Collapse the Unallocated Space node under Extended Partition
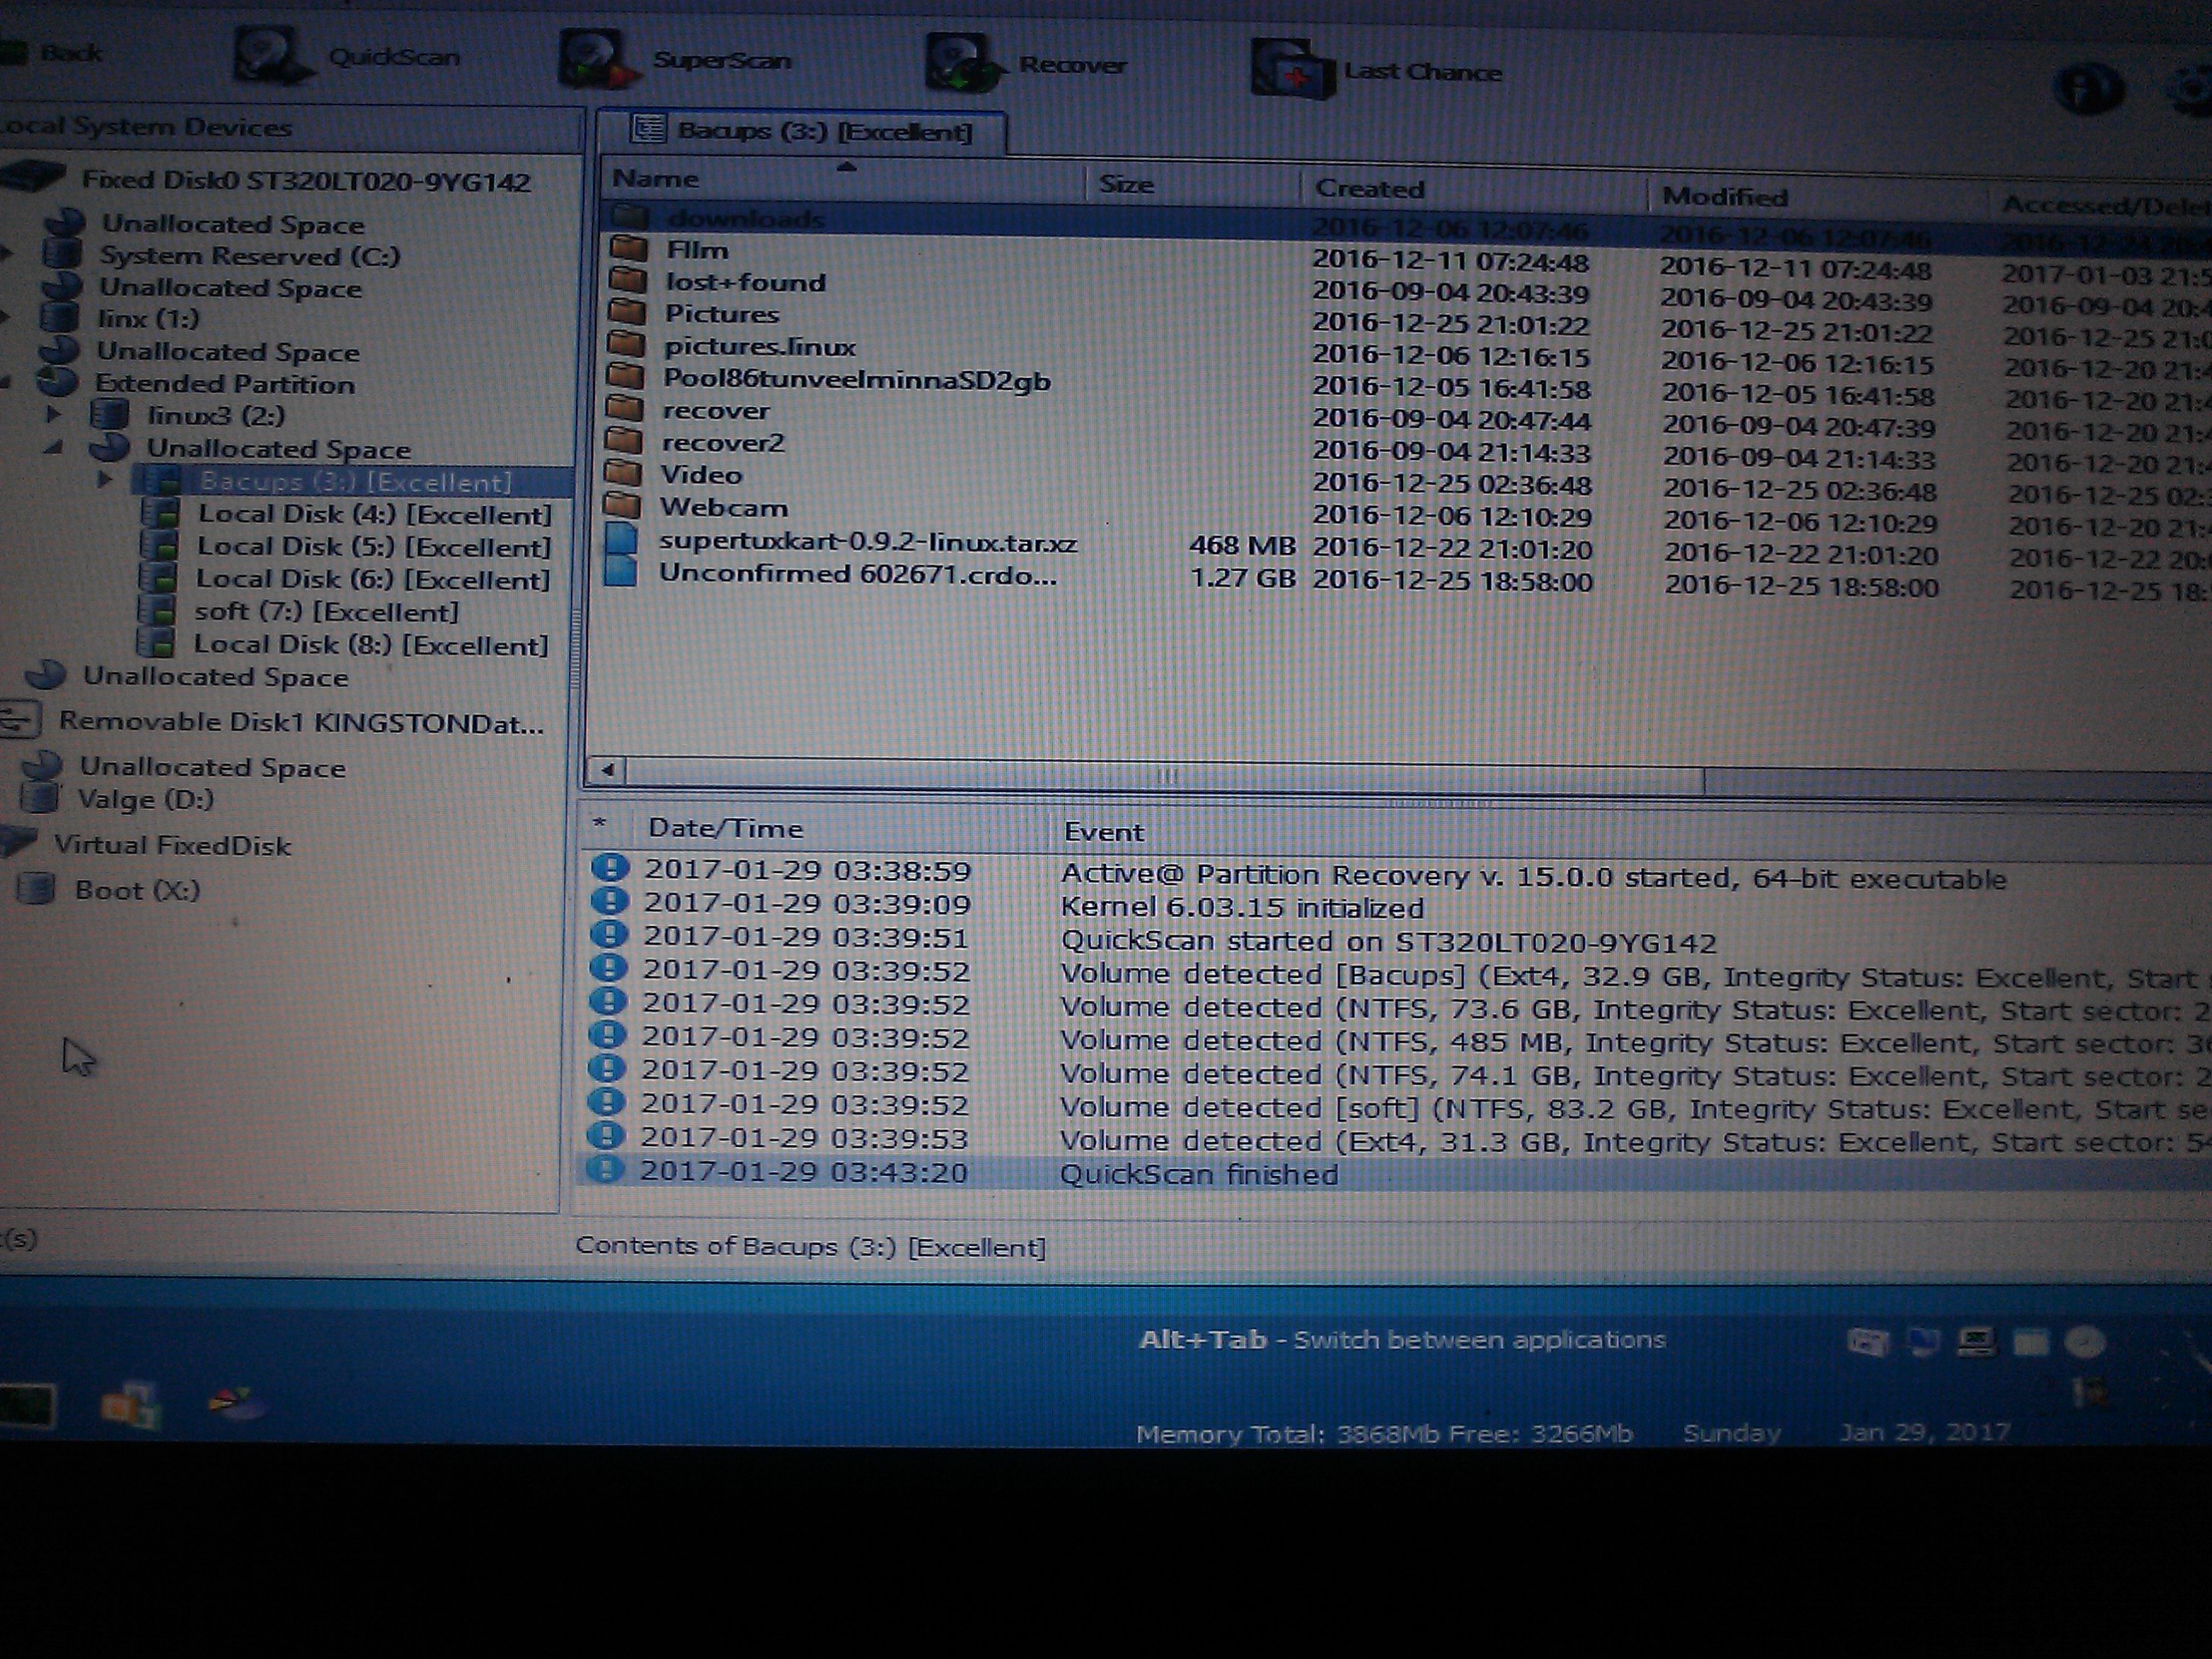This screenshot has width=2212, height=1659. 54,448
